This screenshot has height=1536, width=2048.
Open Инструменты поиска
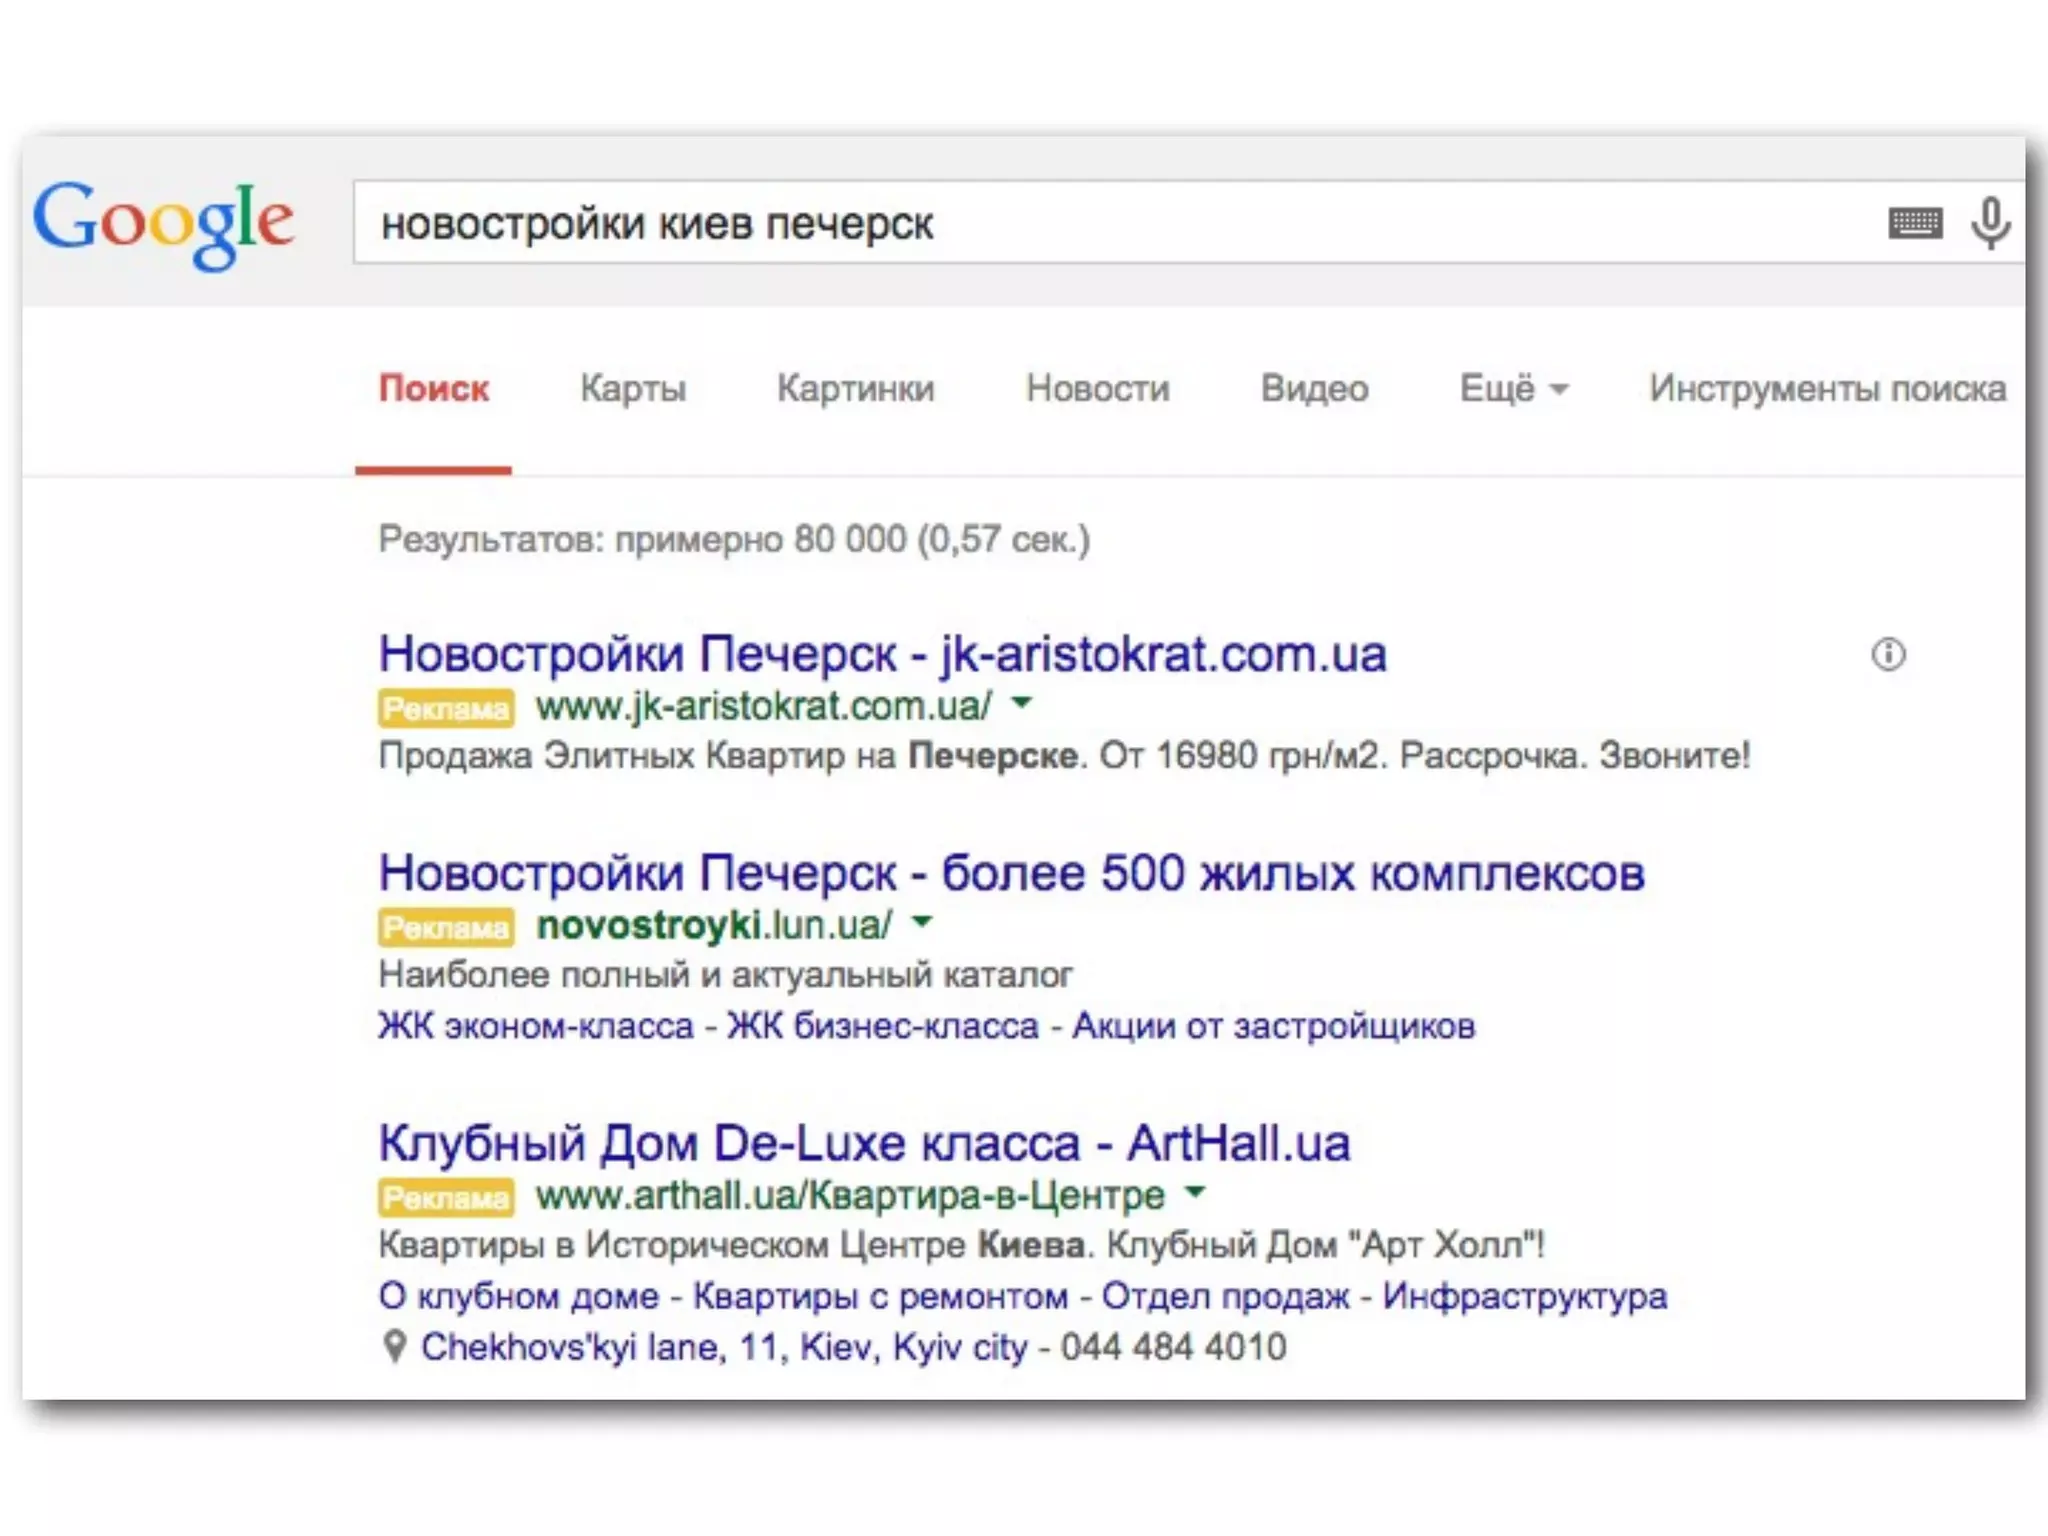(1827, 388)
